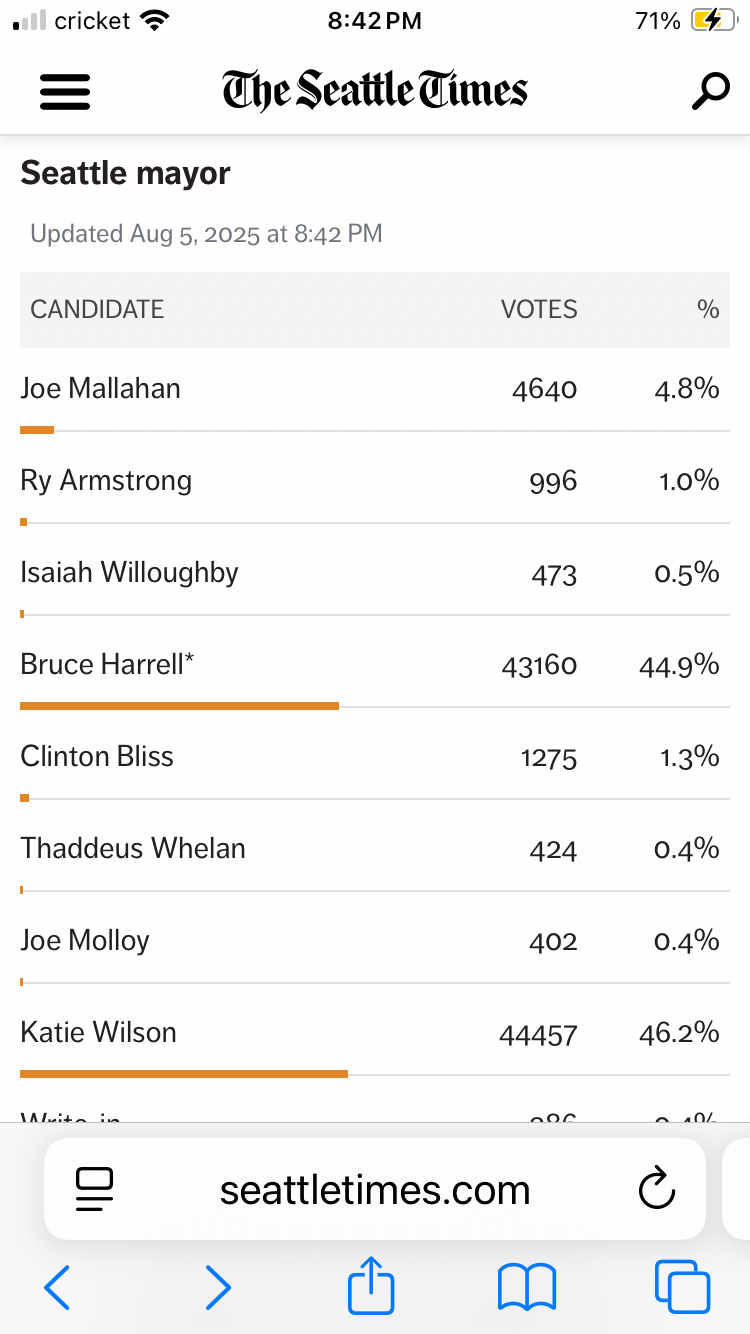Click The Seattle Times logo
The height and width of the screenshot is (1334, 750).
click(375, 91)
